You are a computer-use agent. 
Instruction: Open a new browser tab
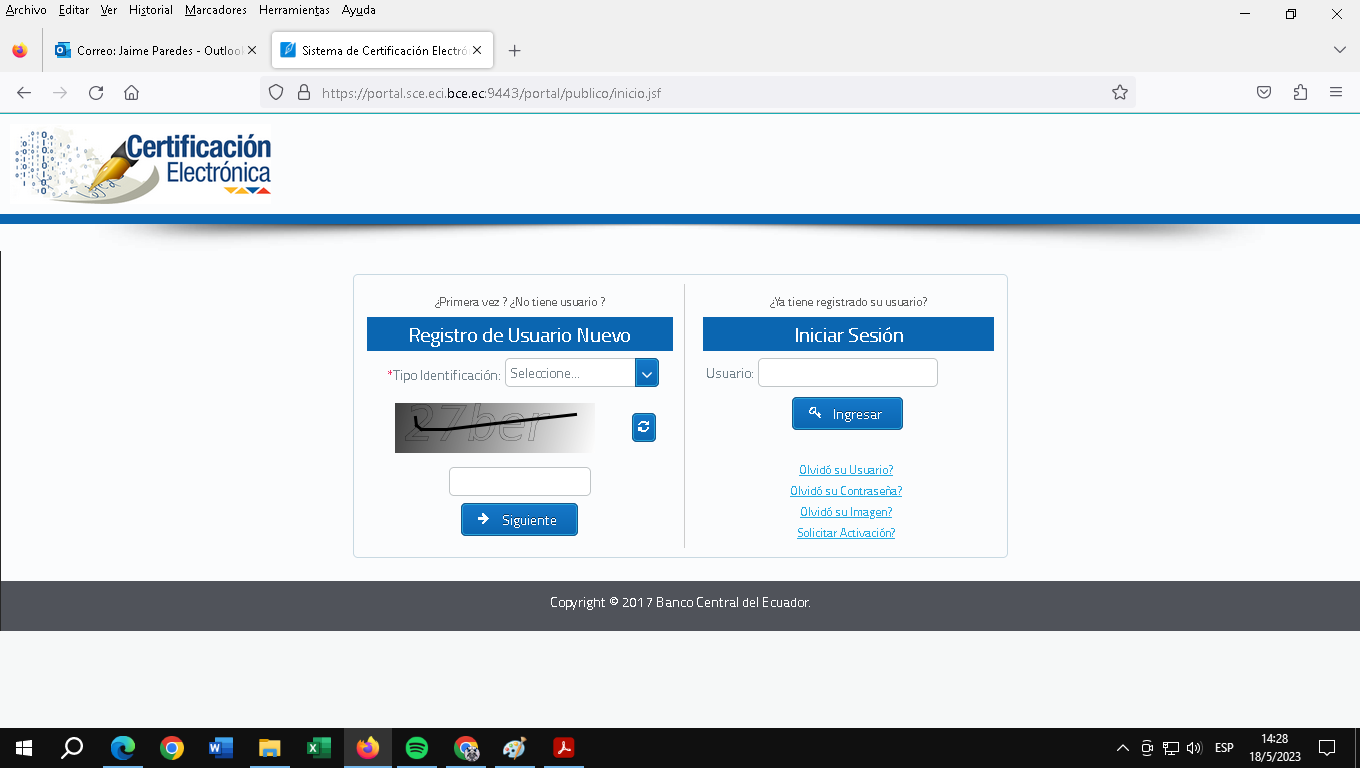point(514,51)
